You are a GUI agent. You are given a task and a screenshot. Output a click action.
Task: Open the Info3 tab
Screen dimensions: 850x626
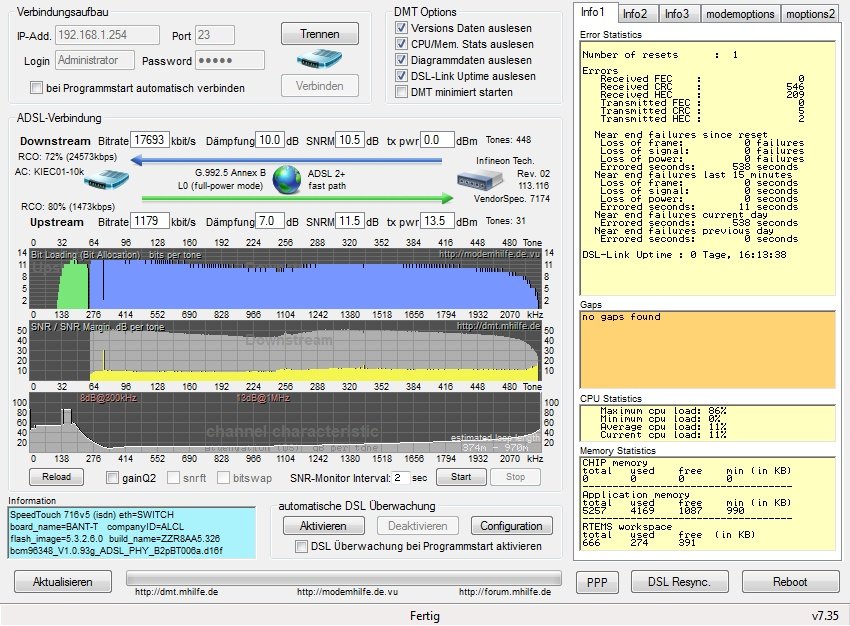680,14
